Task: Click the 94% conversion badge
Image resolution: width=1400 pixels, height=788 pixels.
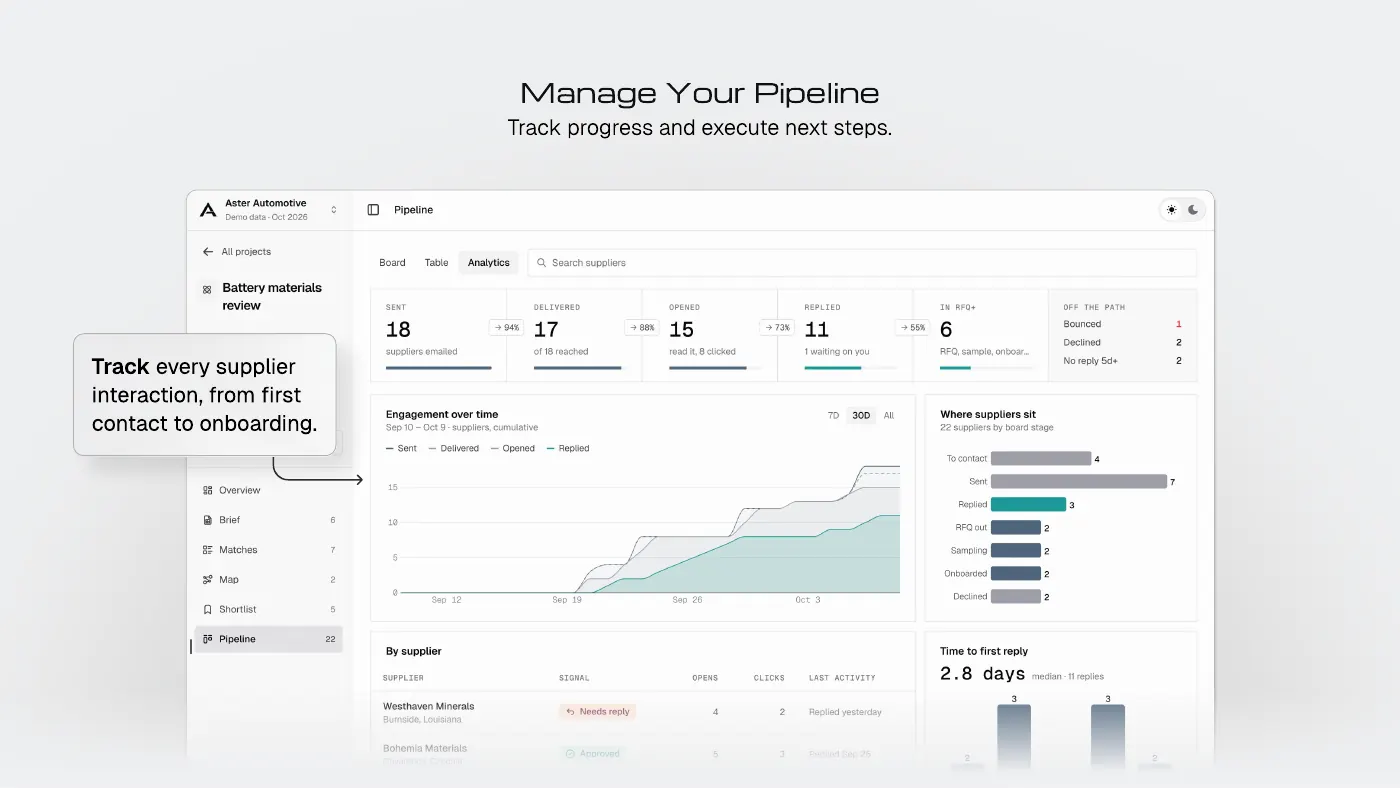Action: click(x=506, y=327)
